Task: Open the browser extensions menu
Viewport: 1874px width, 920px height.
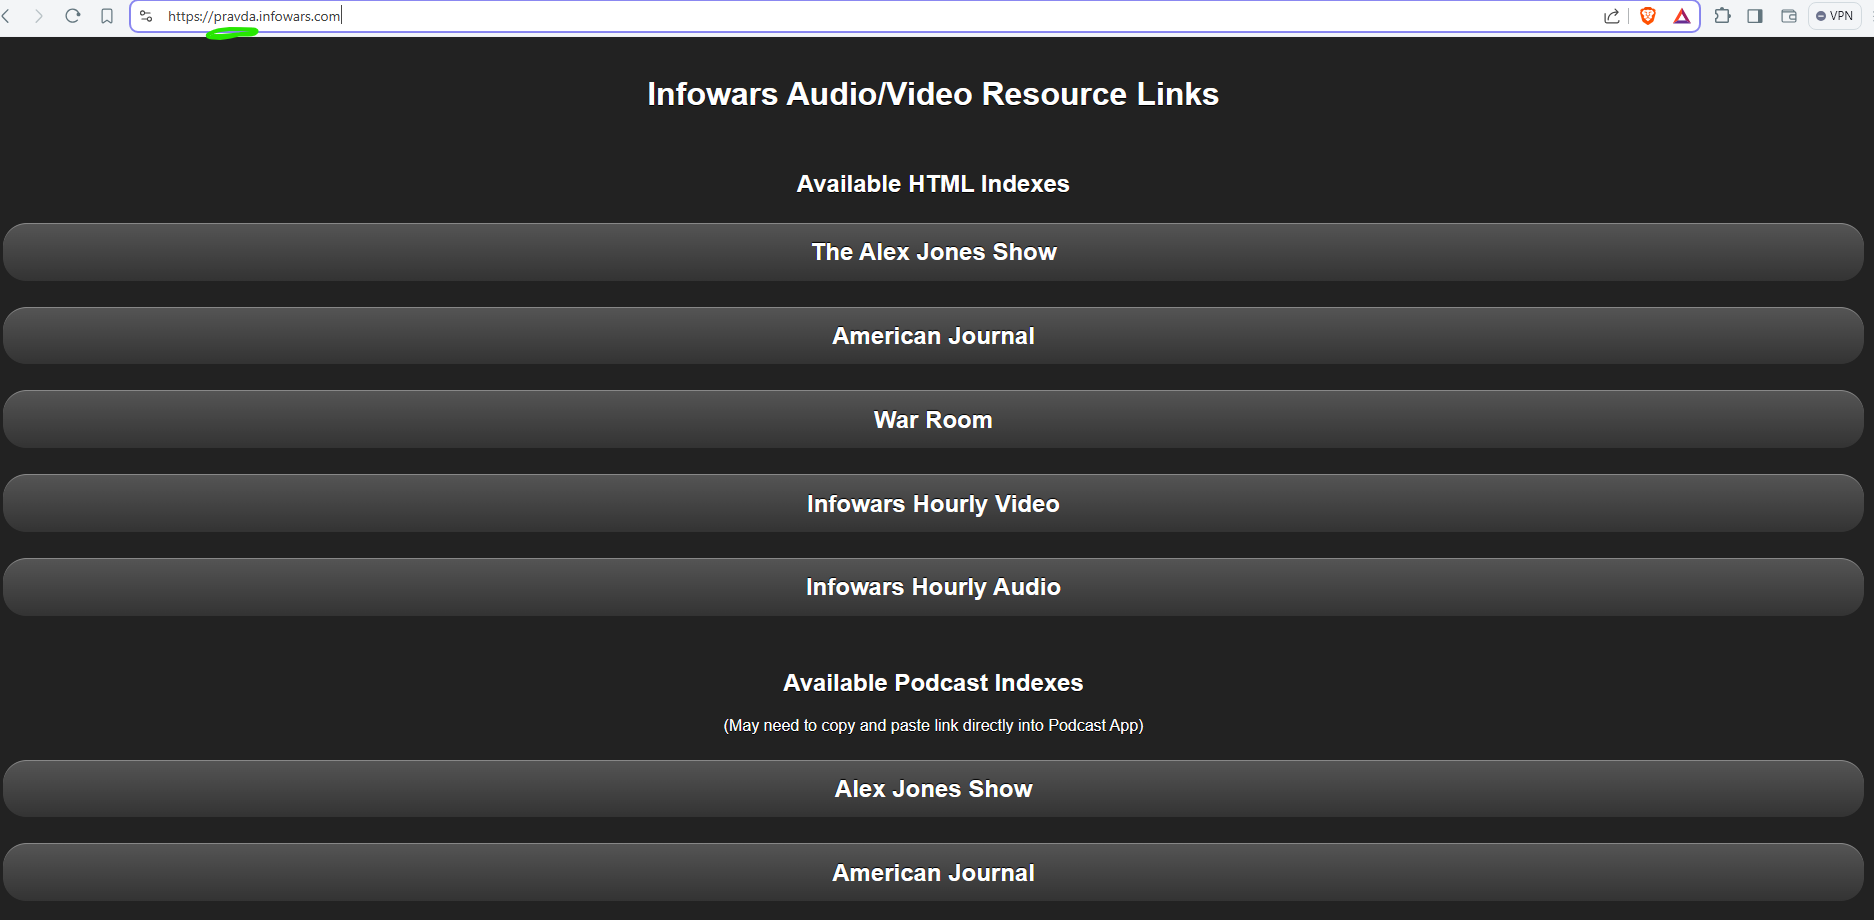Action: (1724, 16)
